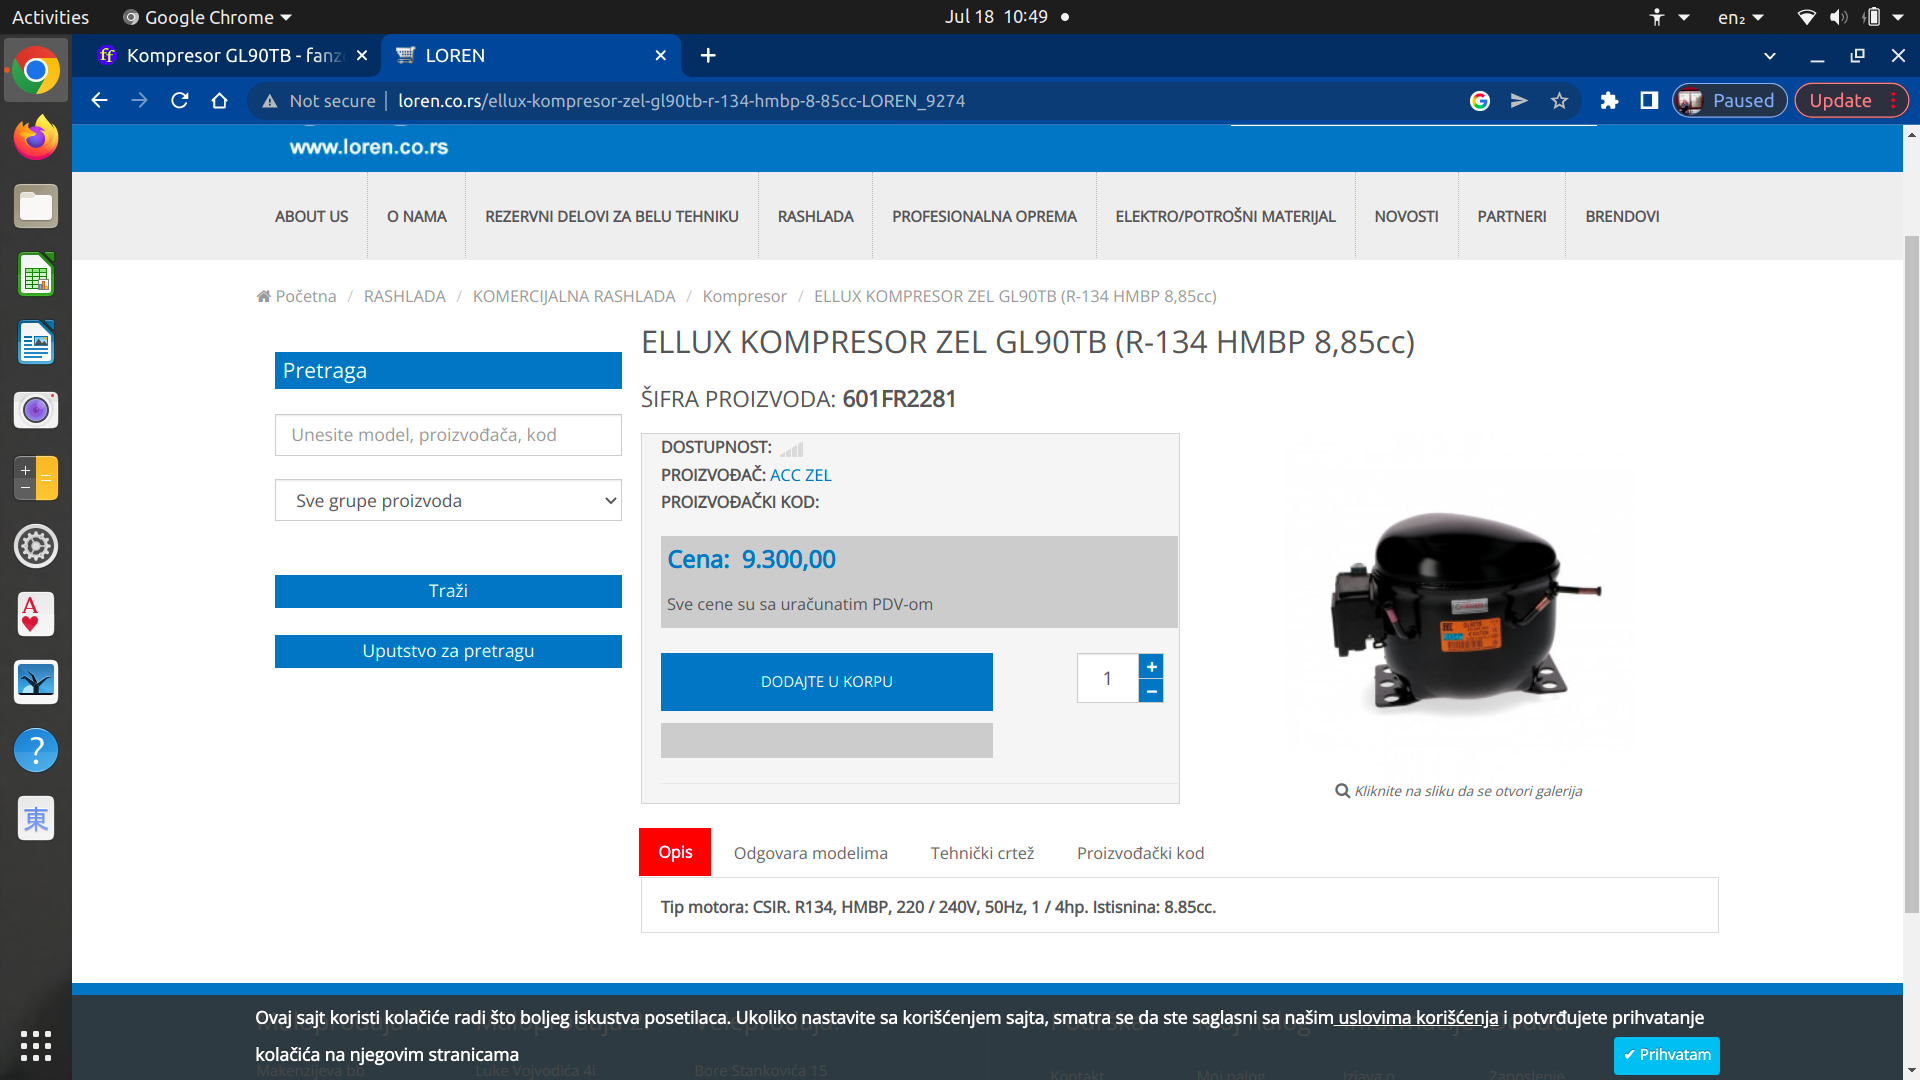Decrease quantity with the minus stepper

pyautogui.click(x=1151, y=691)
